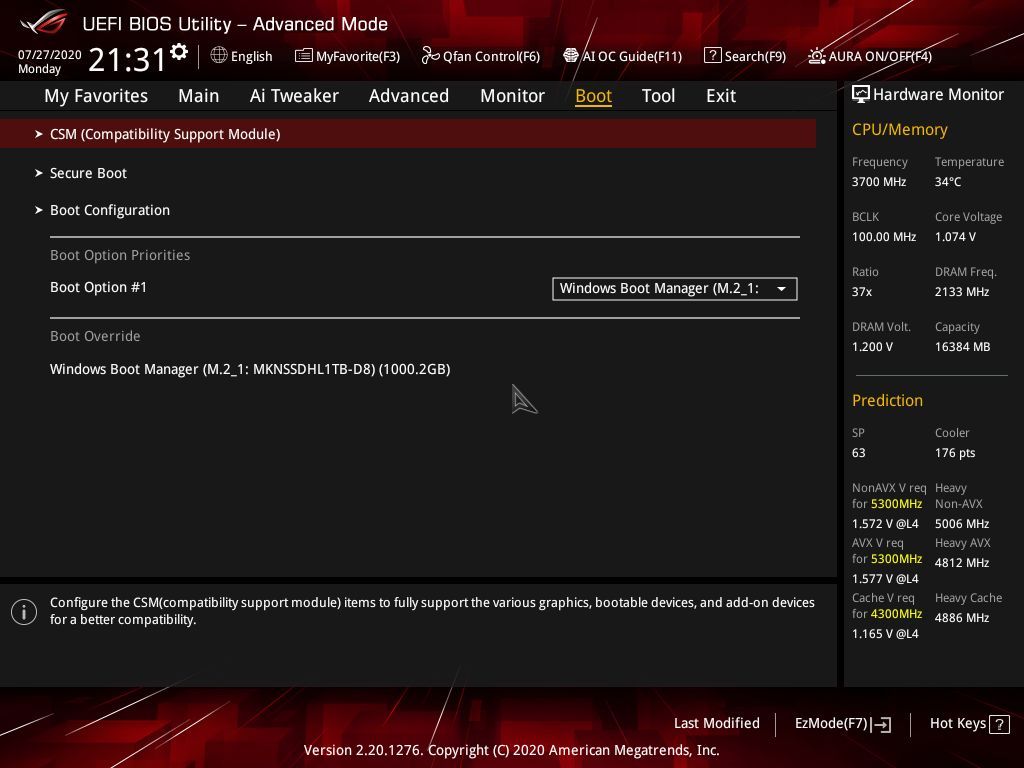Viewport: 1024px width, 768px height.
Task: Click the 1.577 V @L4 value
Action: [x=885, y=579]
